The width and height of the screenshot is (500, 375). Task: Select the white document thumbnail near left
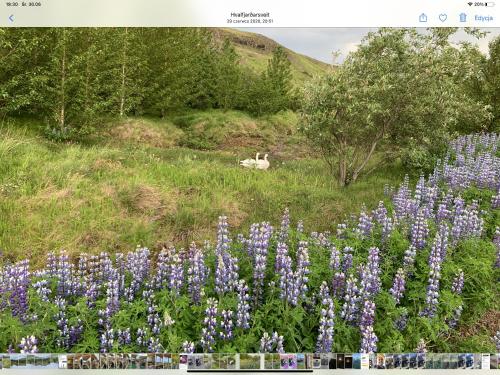click(63, 361)
